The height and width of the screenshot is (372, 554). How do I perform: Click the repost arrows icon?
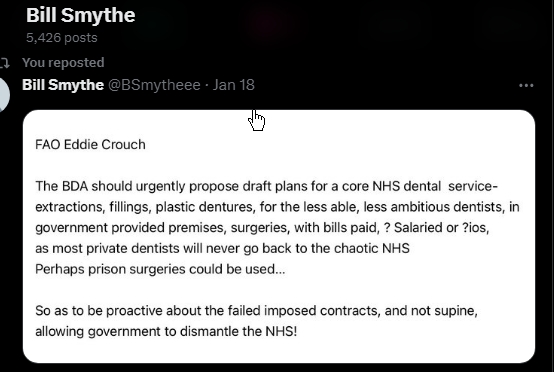coord(5,63)
